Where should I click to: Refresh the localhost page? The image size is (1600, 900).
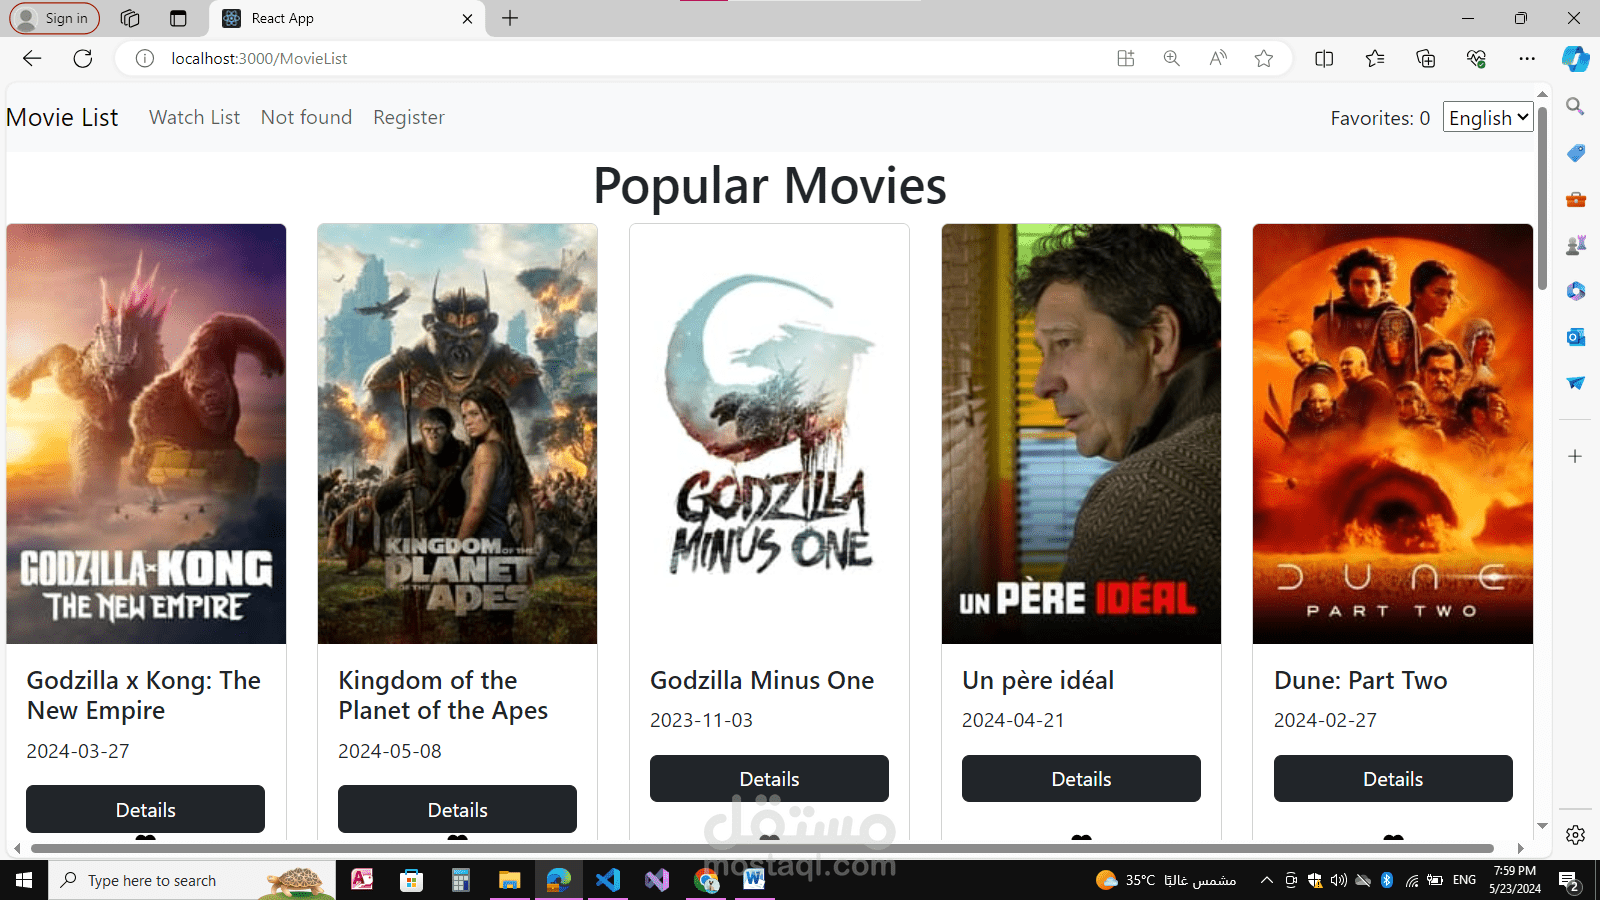(83, 58)
